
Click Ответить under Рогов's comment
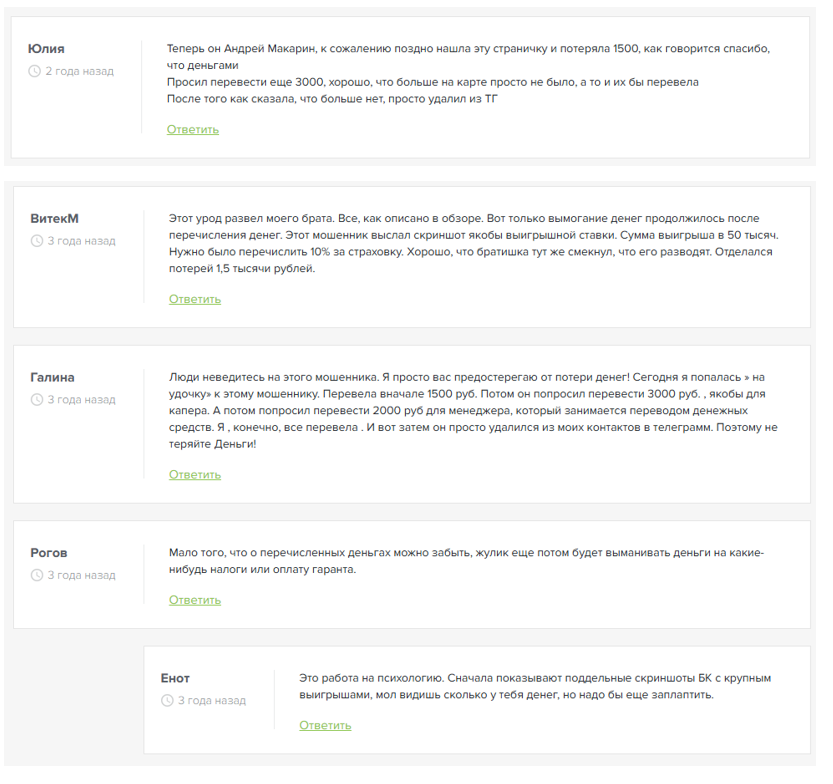194,601
